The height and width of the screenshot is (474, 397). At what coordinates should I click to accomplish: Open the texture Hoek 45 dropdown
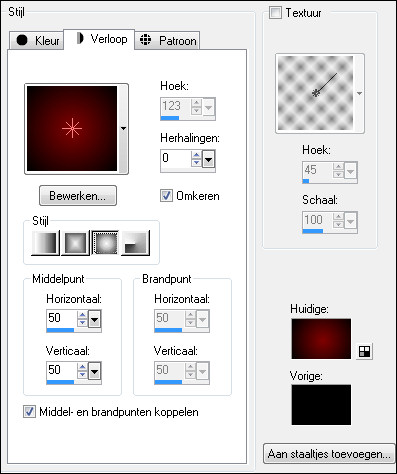(x=350, y=171)
